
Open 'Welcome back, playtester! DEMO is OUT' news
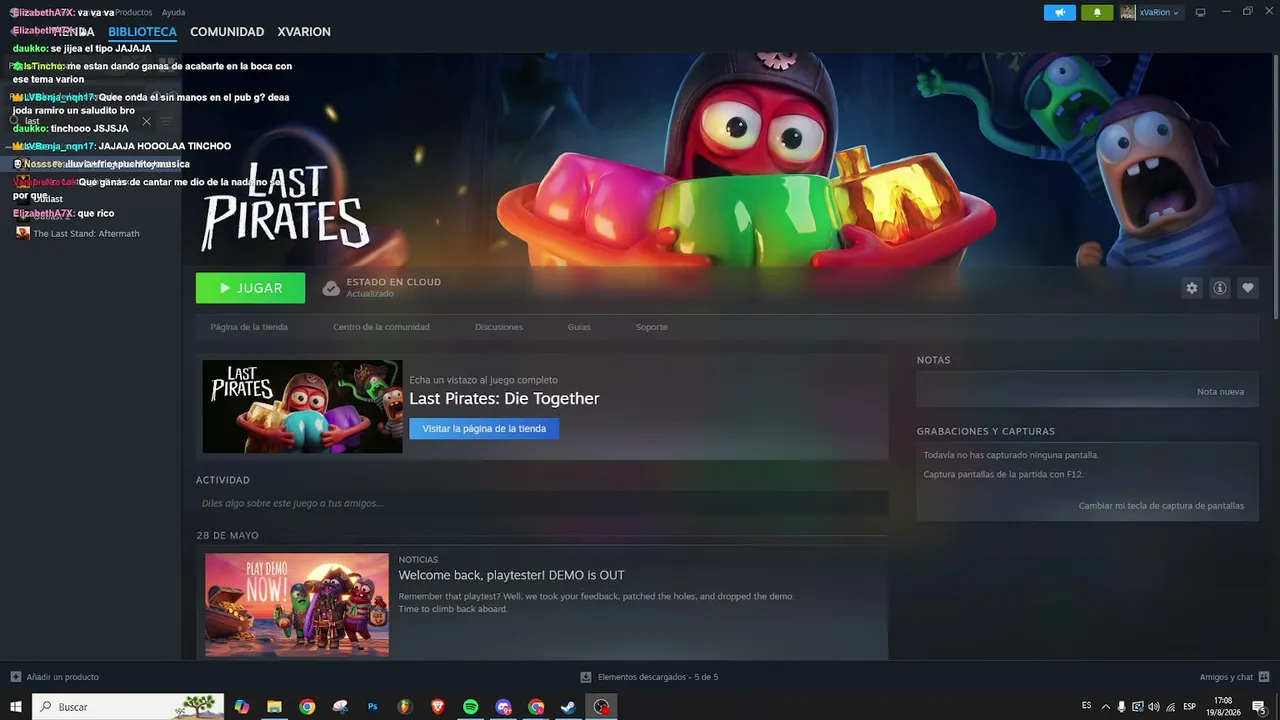[x=511, y=575]
